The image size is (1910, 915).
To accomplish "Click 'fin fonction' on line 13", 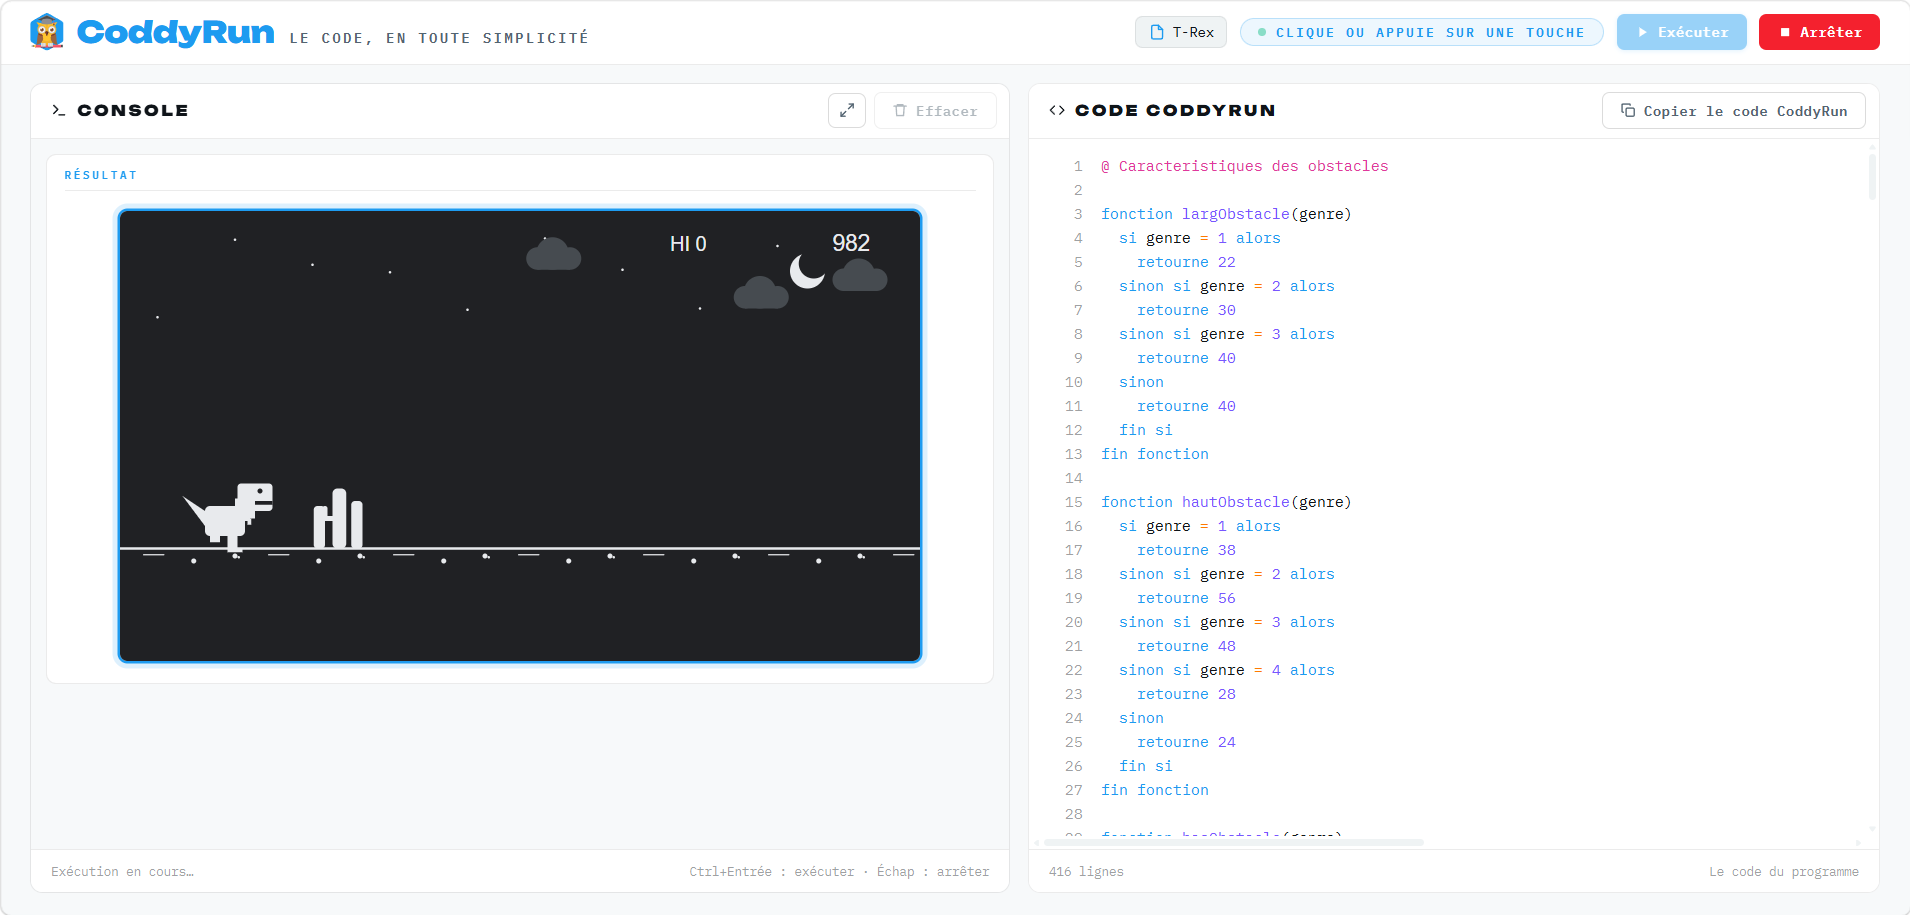I will [1155, 454].
